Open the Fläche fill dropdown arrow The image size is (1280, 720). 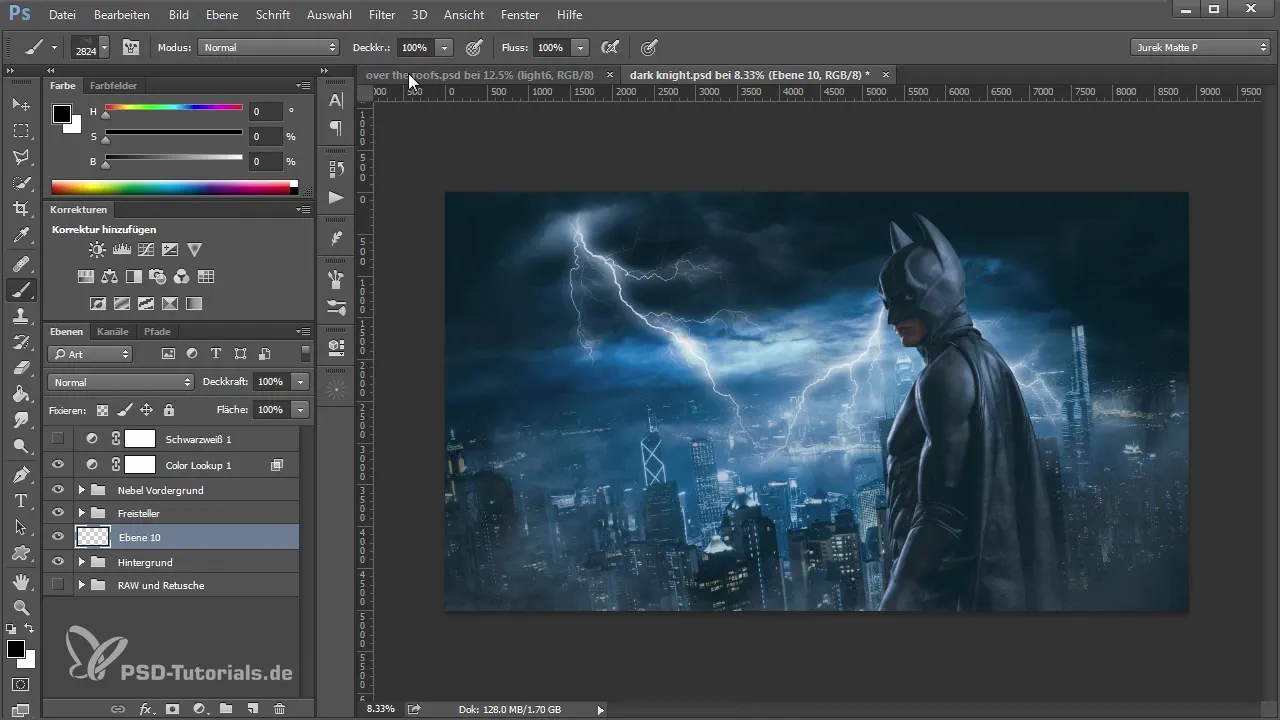click(301, 410)
